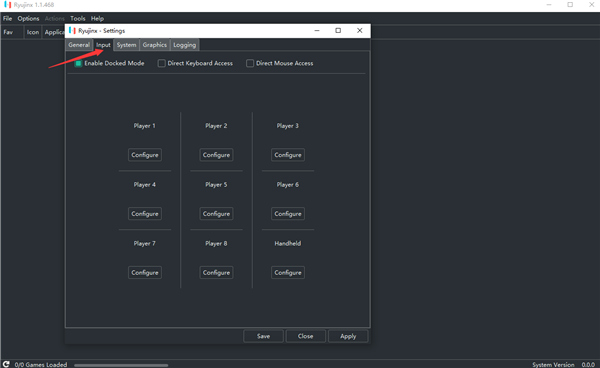Open the Logging tab
Screen dimensions: 600x368
click(x=184, y=45)
